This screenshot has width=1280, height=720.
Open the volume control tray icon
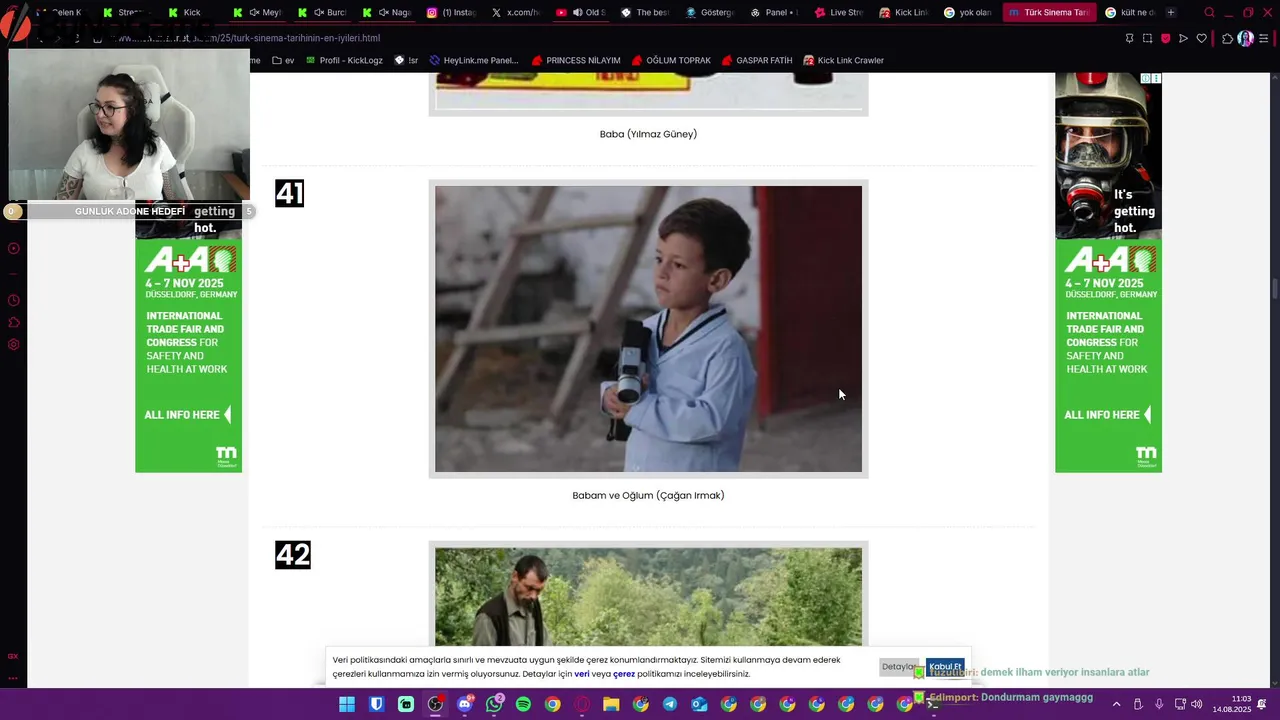click(x=1197, y=705)
